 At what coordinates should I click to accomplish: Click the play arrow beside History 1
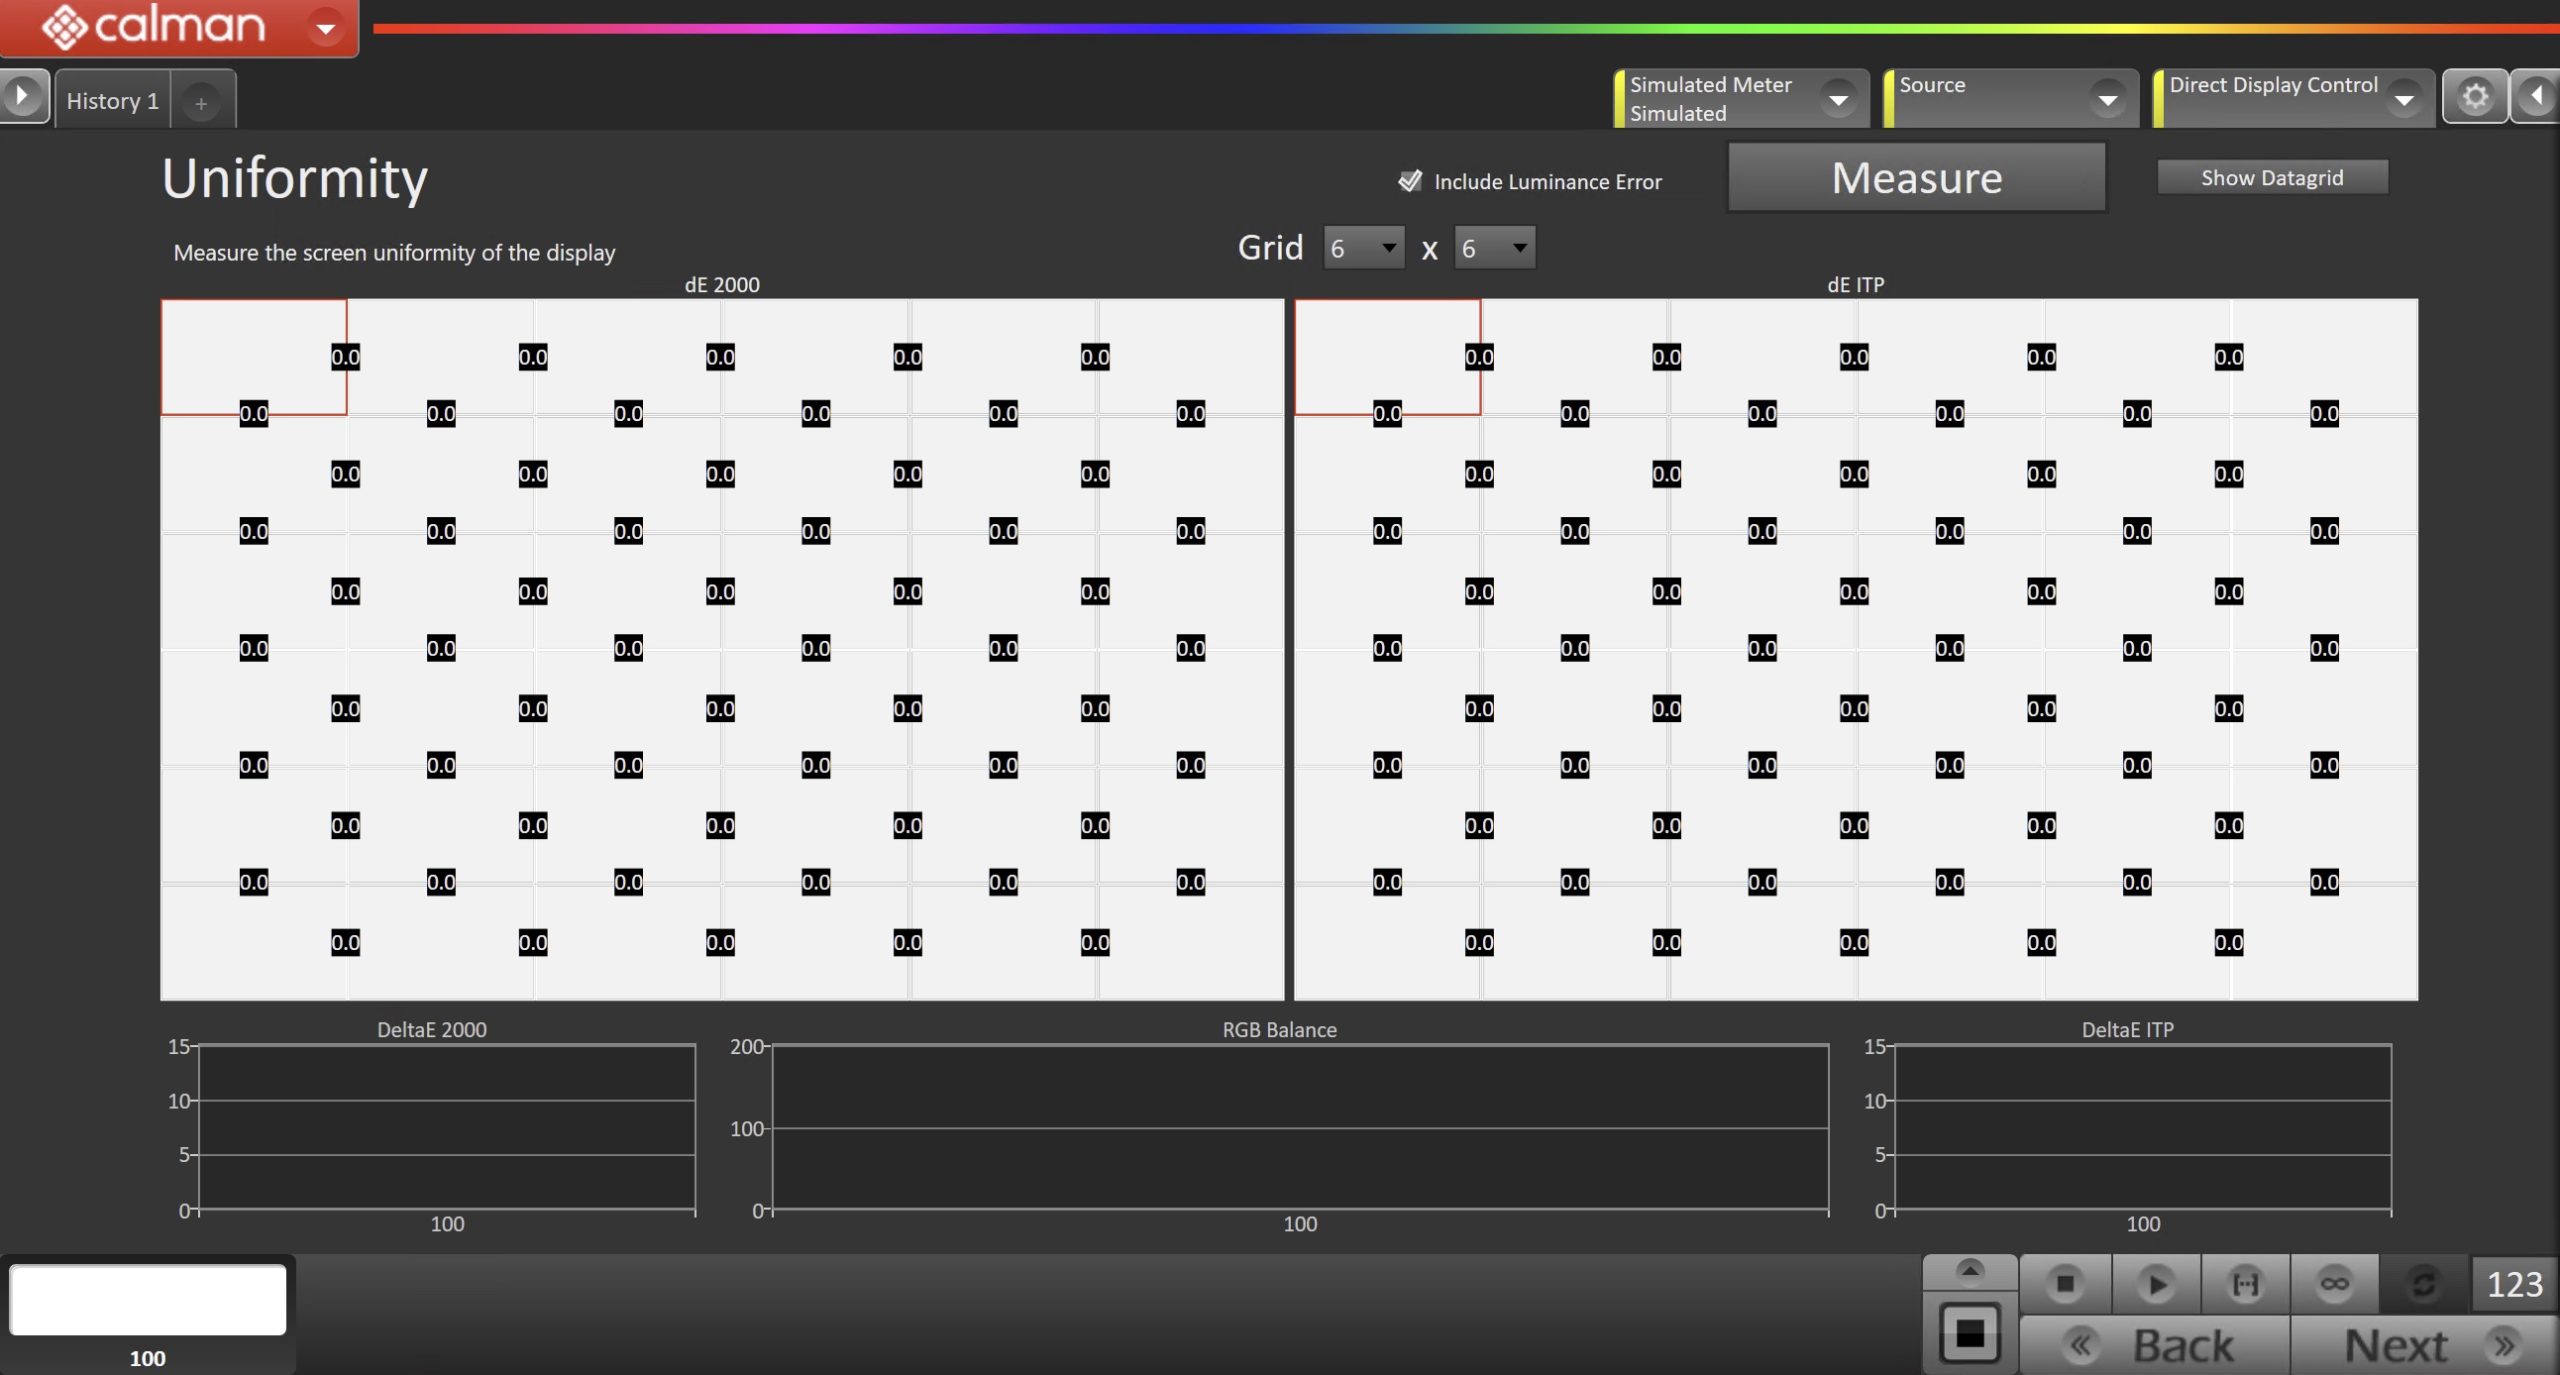pos(22,97)
